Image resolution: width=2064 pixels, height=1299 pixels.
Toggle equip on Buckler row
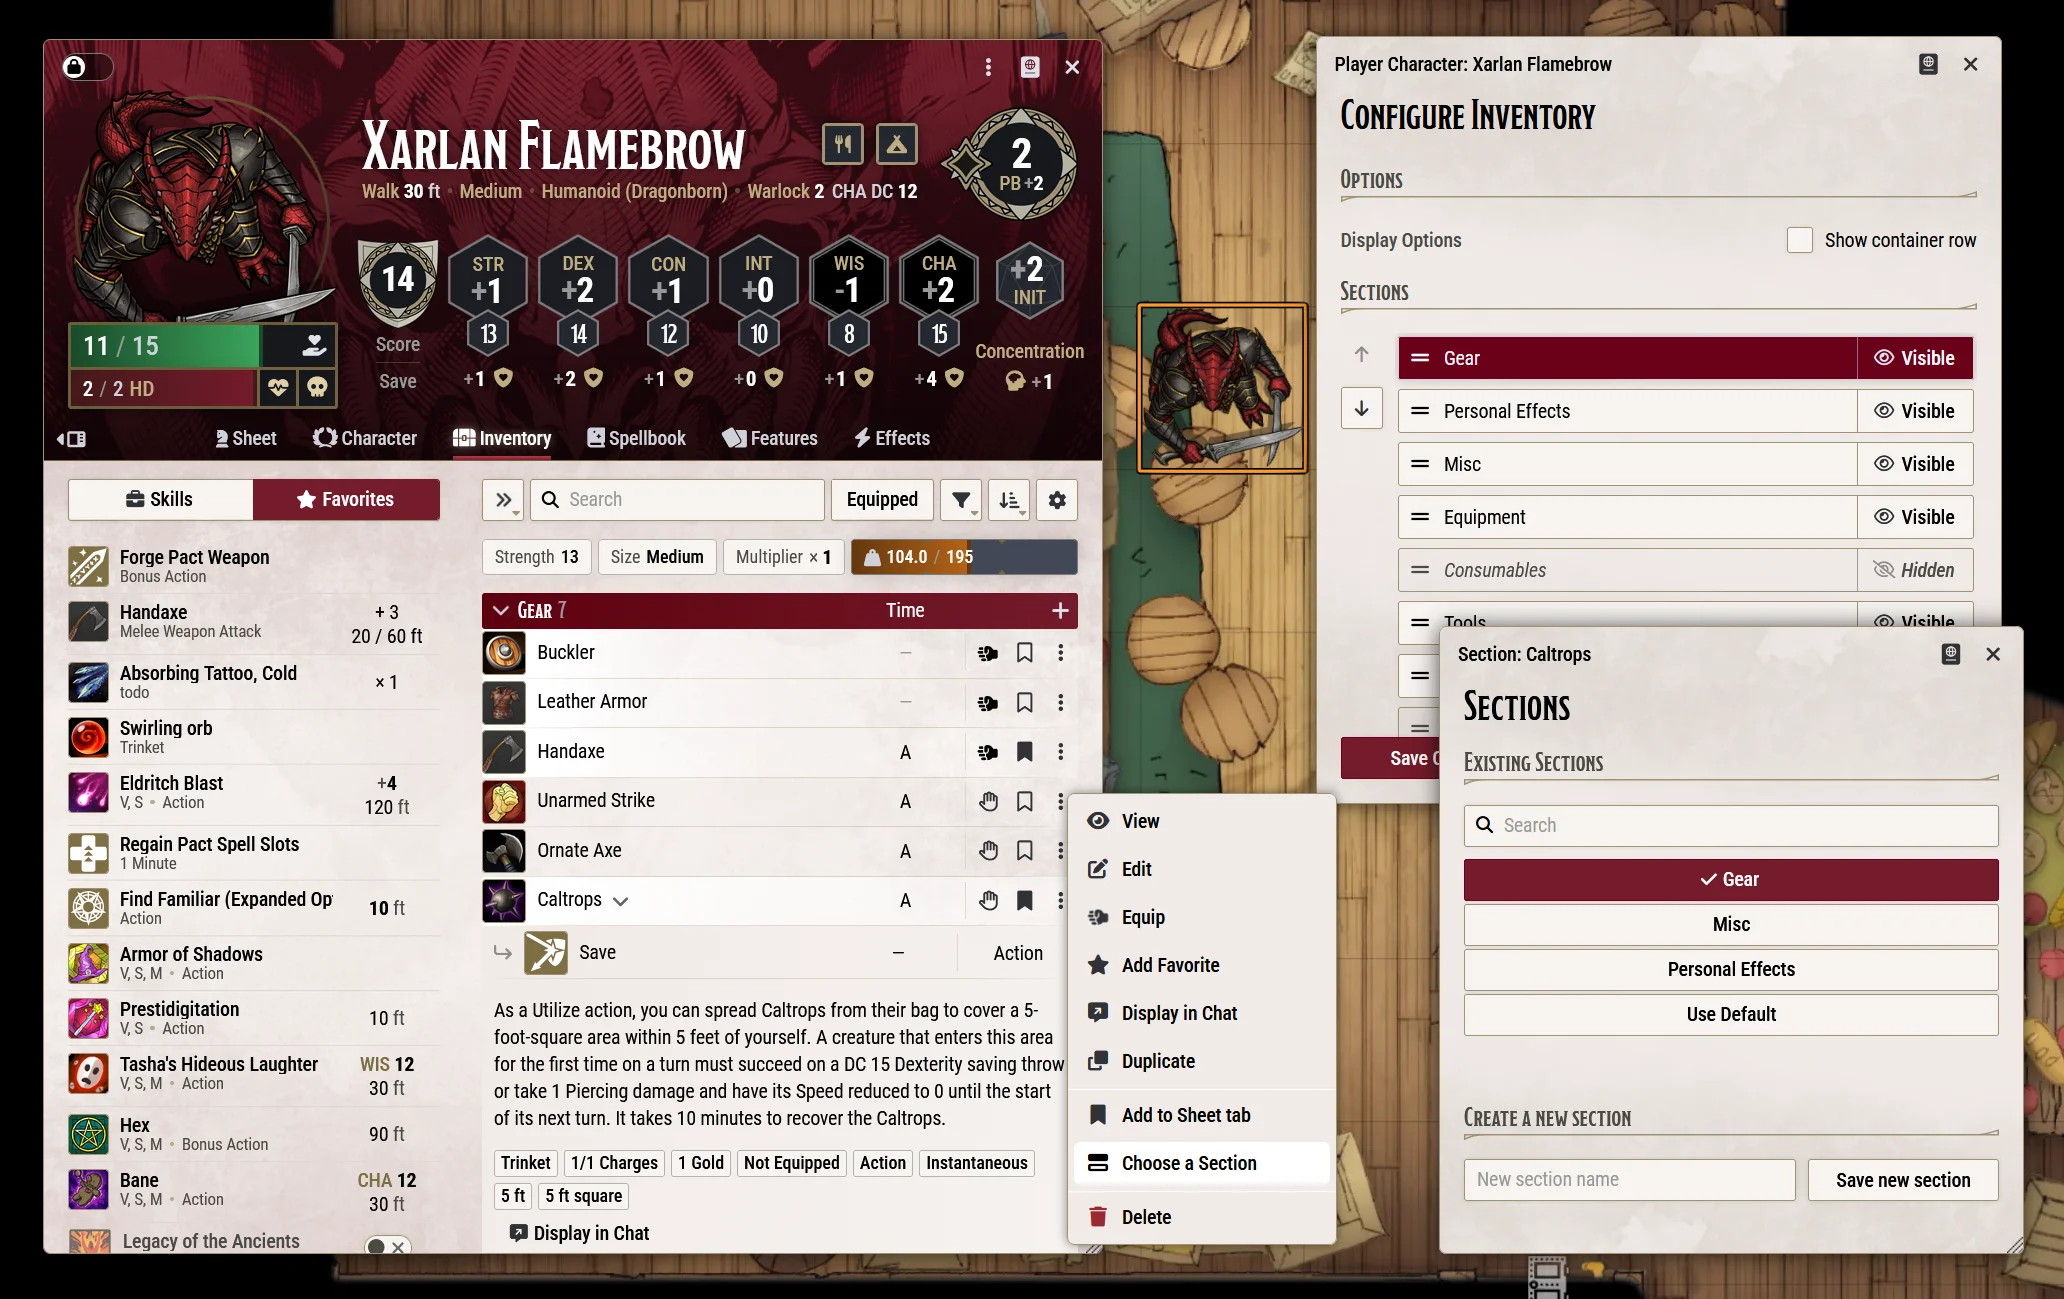(988, 653)
